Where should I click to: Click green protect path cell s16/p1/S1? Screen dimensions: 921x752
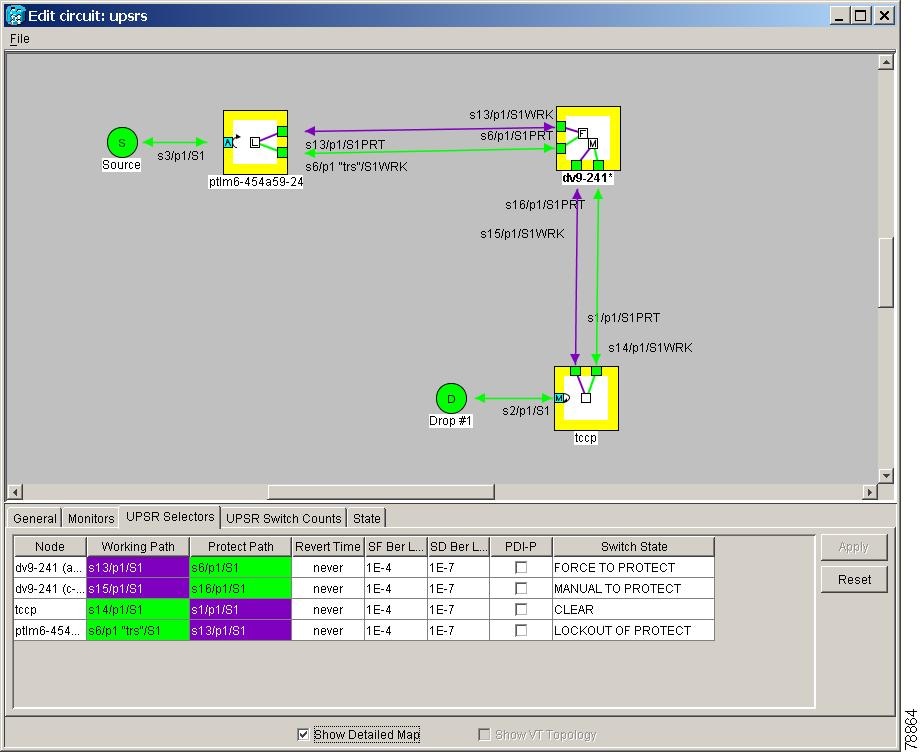coord(240,589)
